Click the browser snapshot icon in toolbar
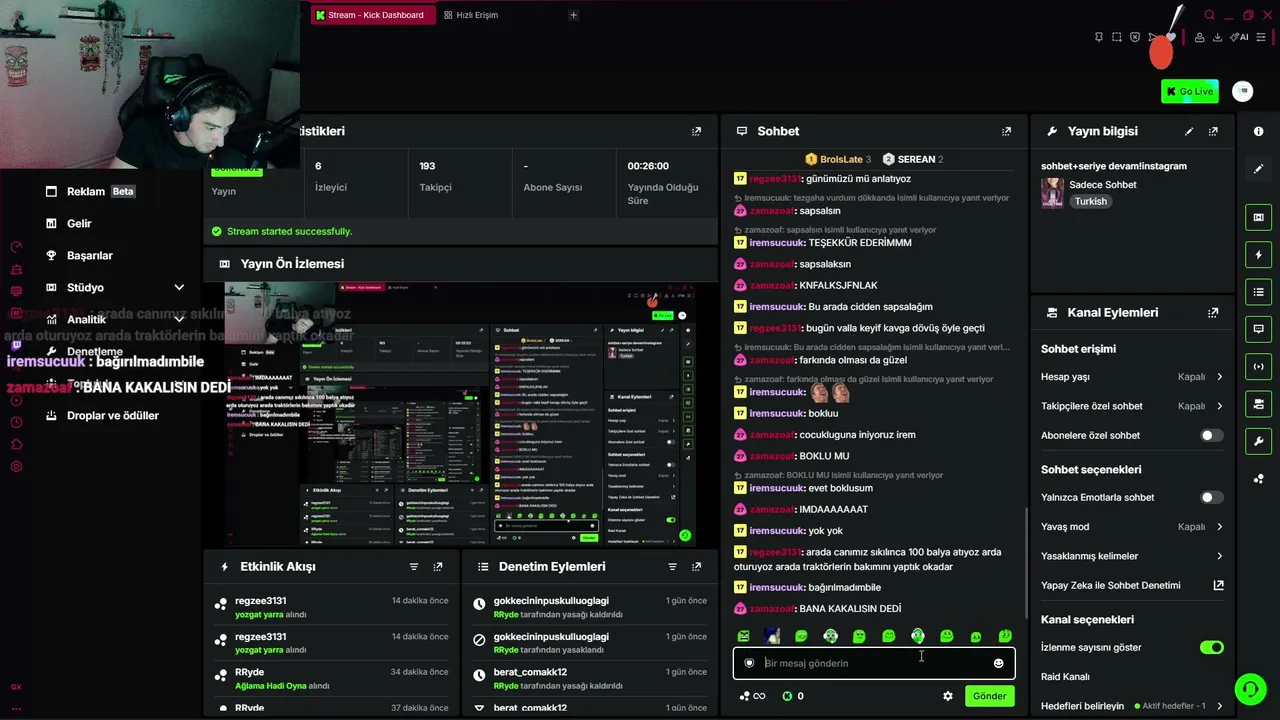The width and height of the screenshot is (1280, 720). (1117, 37)
